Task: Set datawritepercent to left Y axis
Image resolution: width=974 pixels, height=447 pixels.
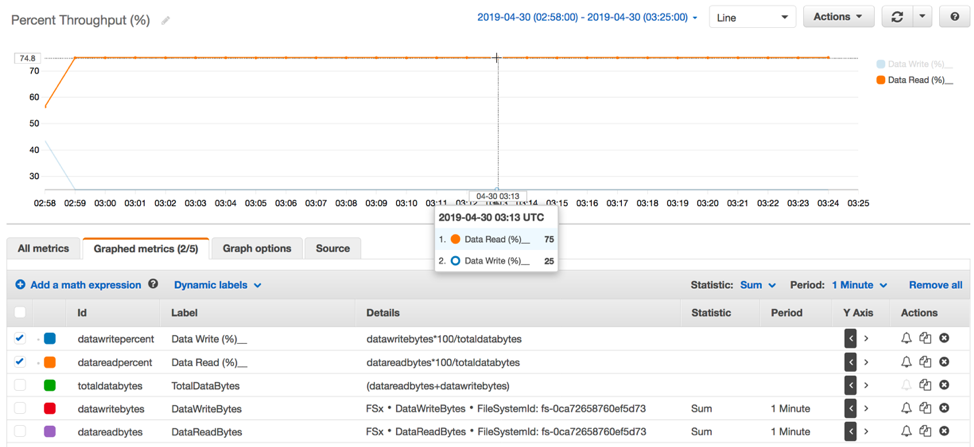Action: click(850, 338)
